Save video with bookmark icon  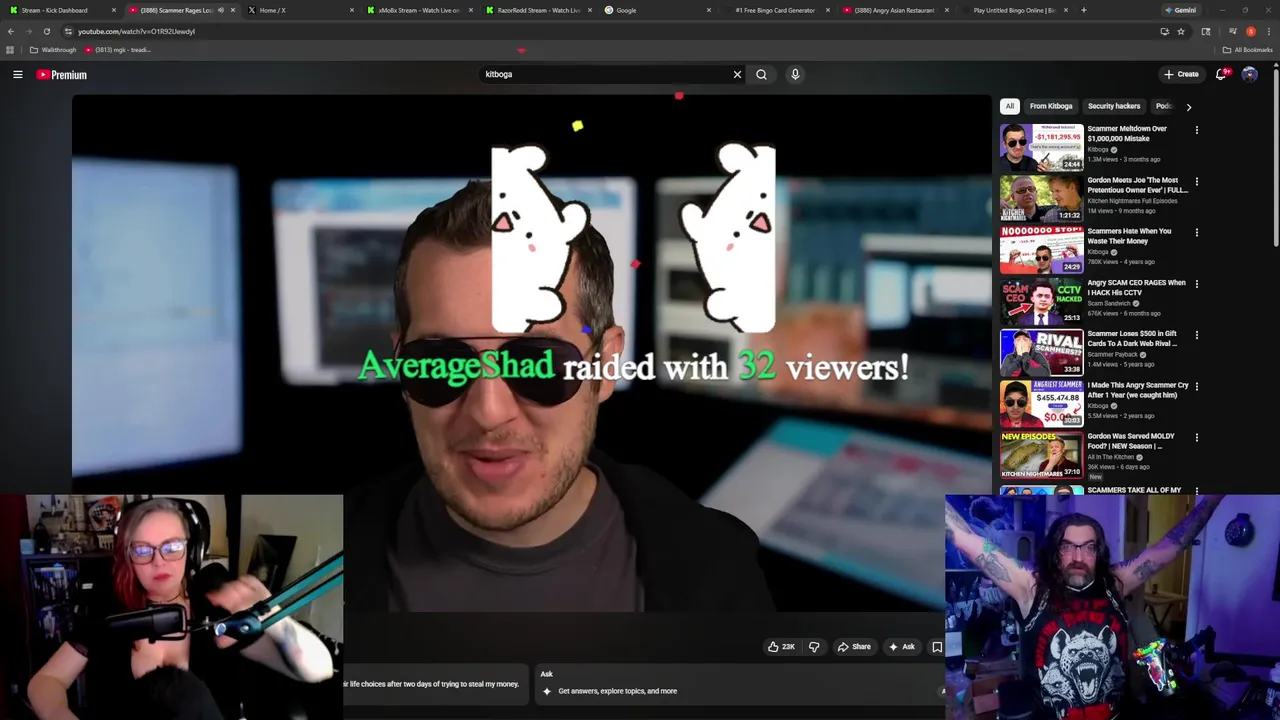pos(937,647)
